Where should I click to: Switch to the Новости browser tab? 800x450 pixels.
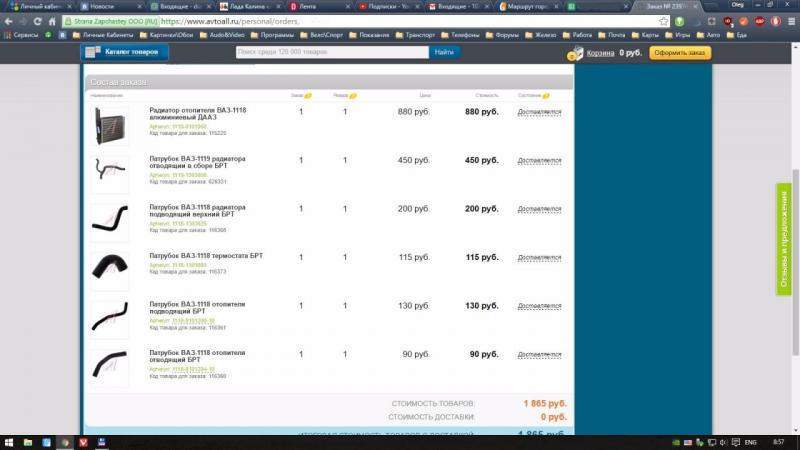point(110,7)
